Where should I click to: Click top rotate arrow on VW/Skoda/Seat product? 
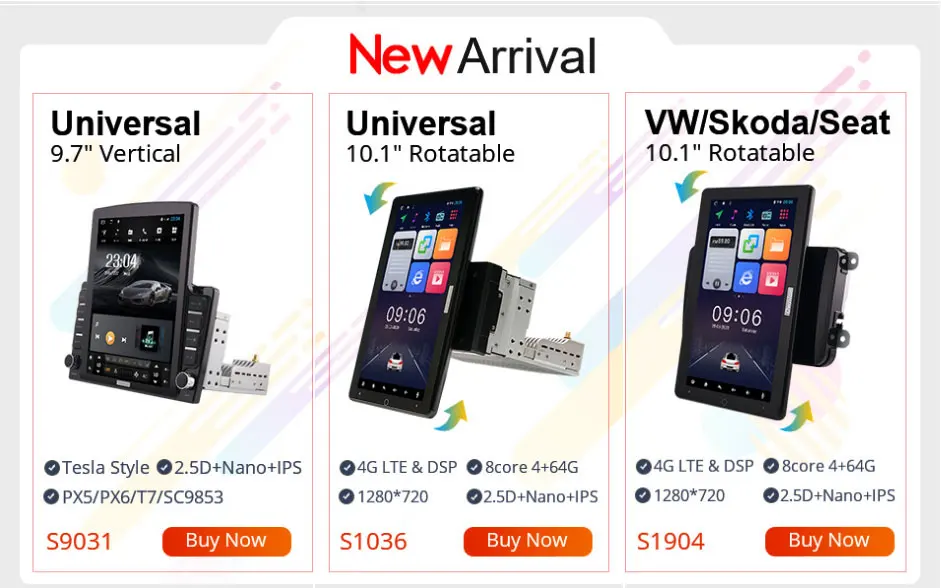[x=691, y=185]
